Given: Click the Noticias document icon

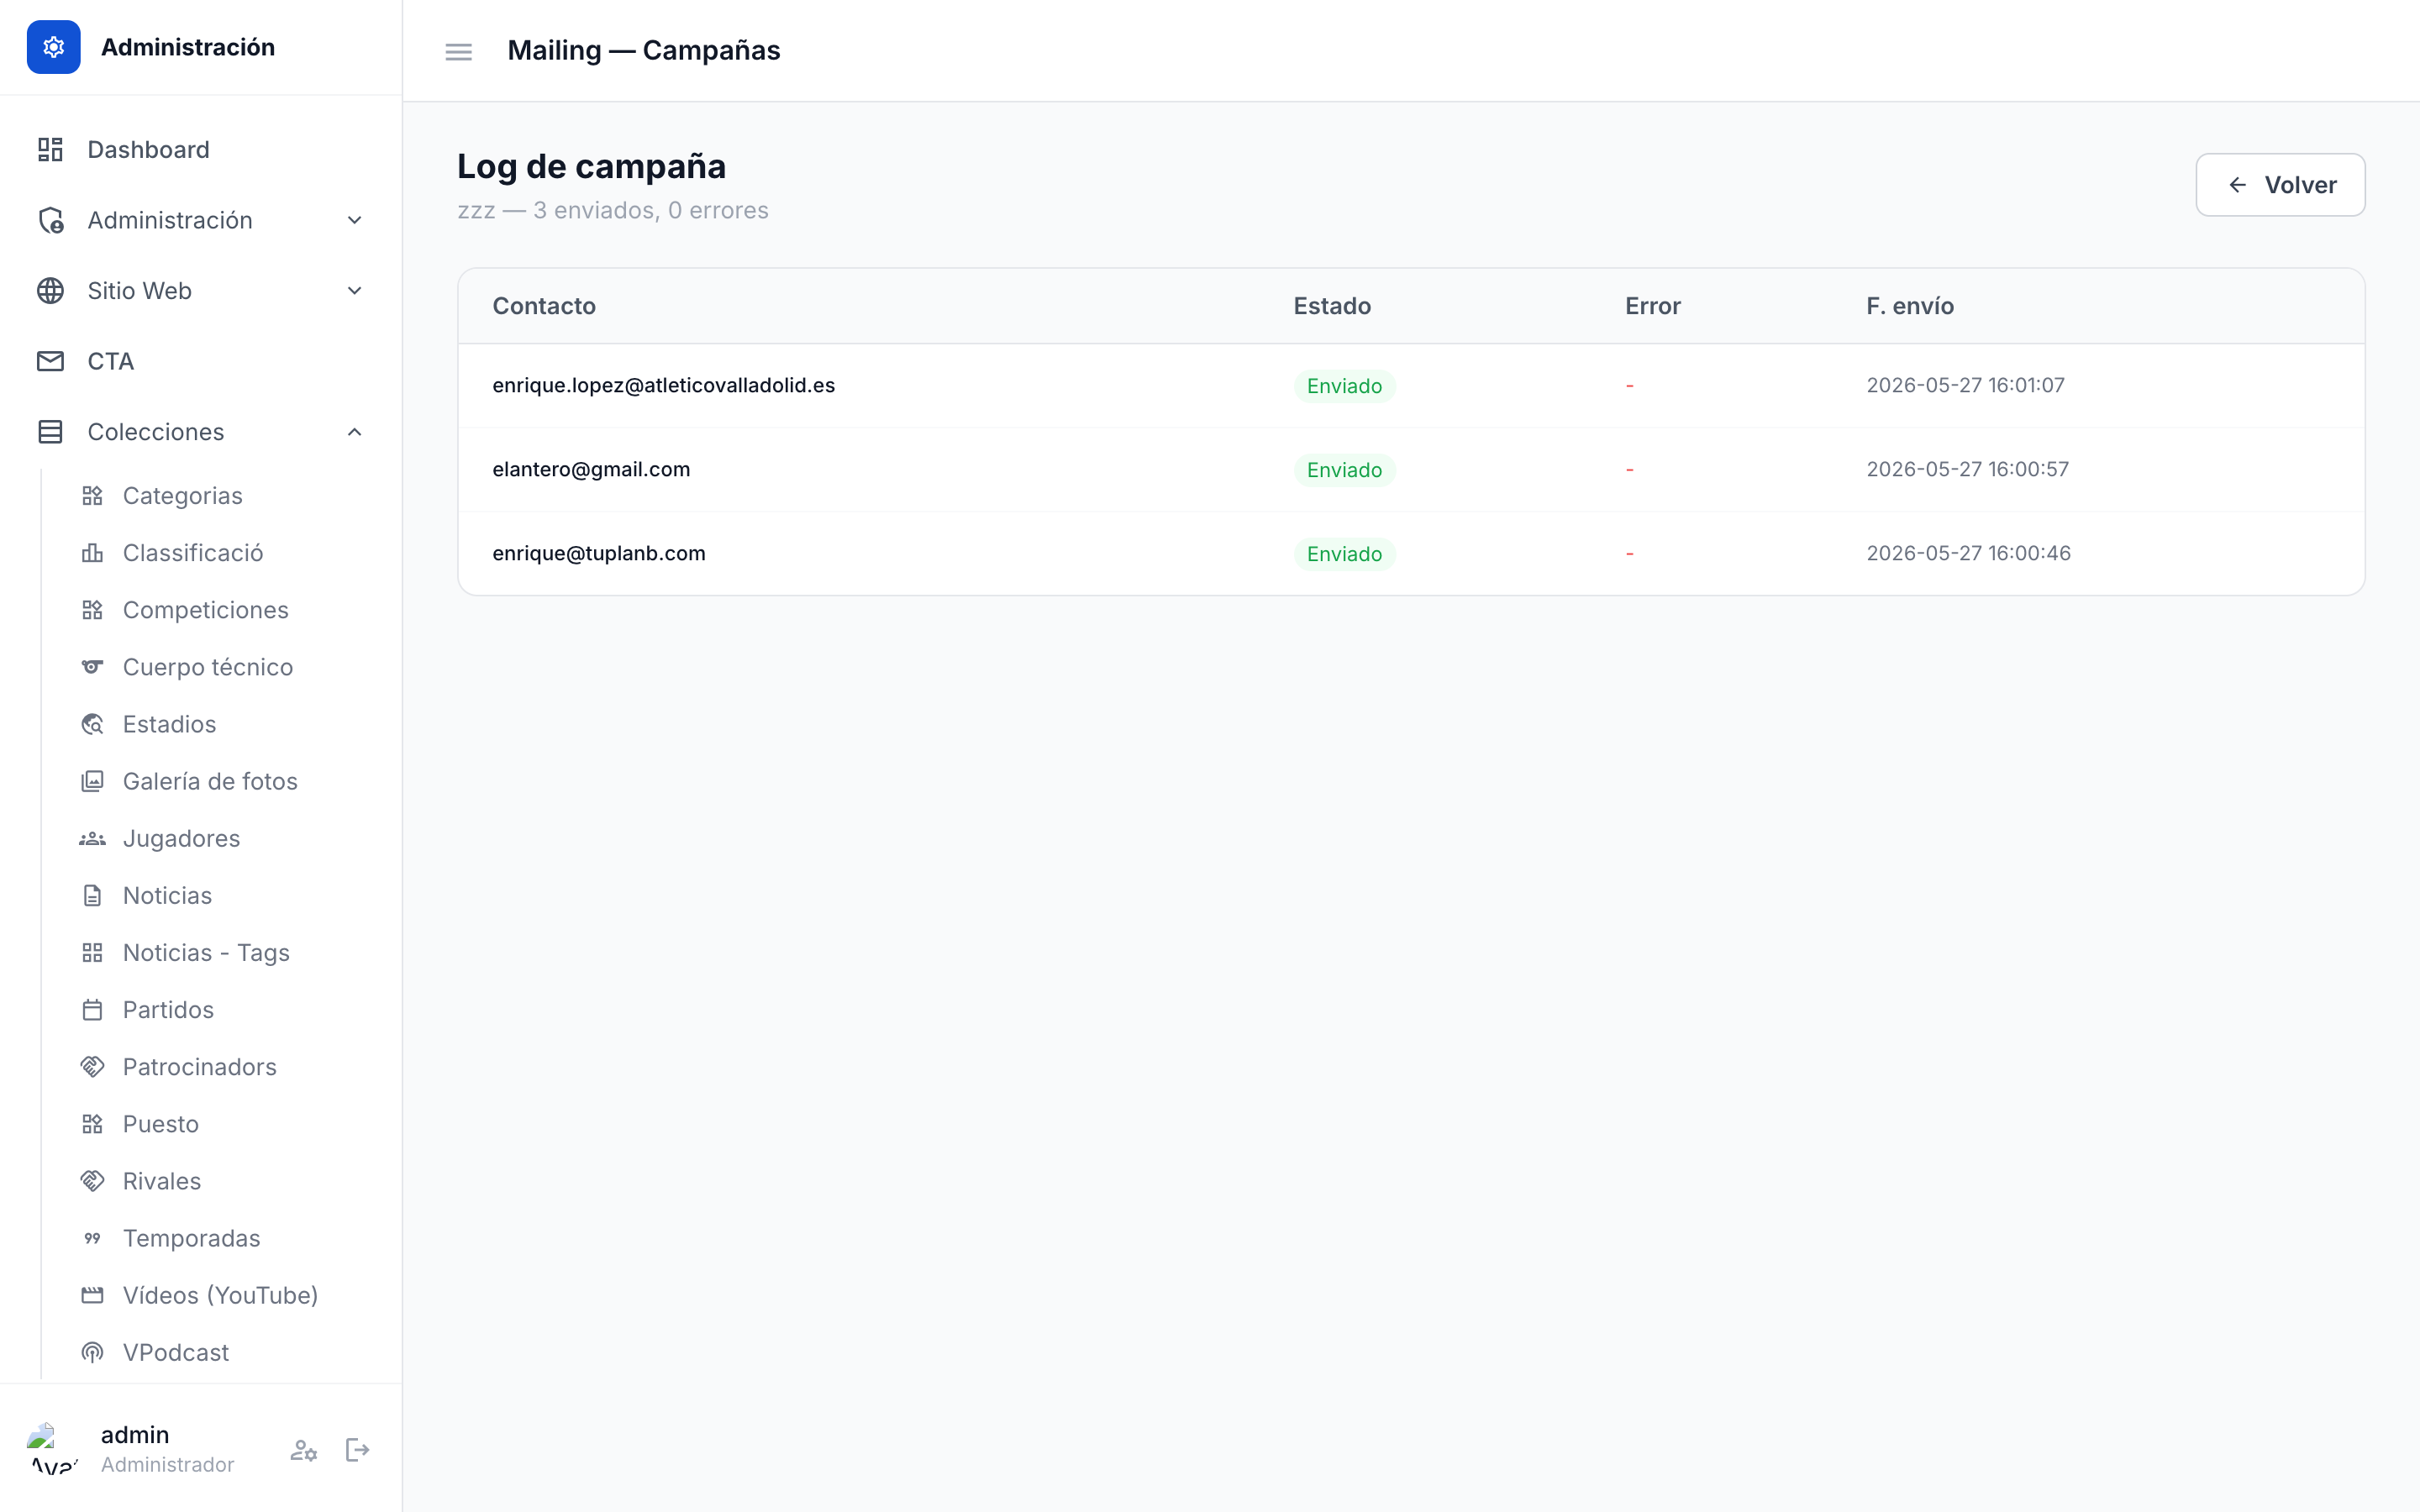Looking at the screenshot, I should (92, 895).
